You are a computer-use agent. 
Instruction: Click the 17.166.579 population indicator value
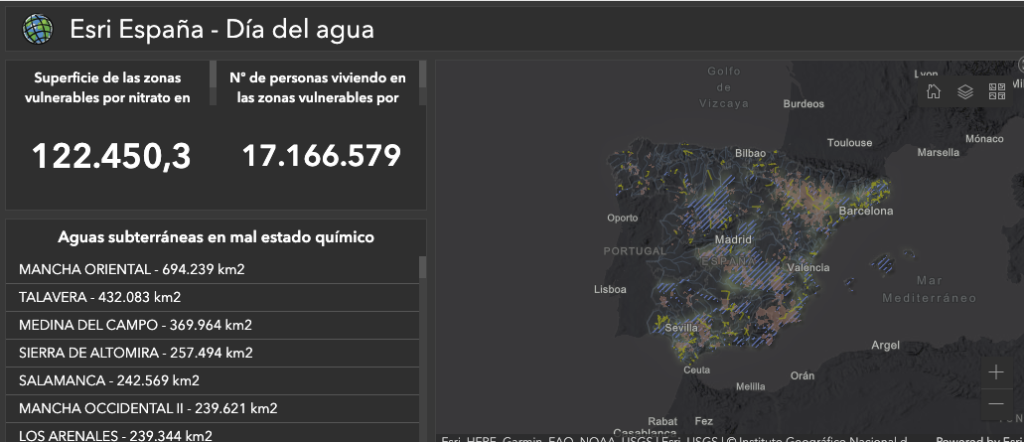(x=321, y=156)
